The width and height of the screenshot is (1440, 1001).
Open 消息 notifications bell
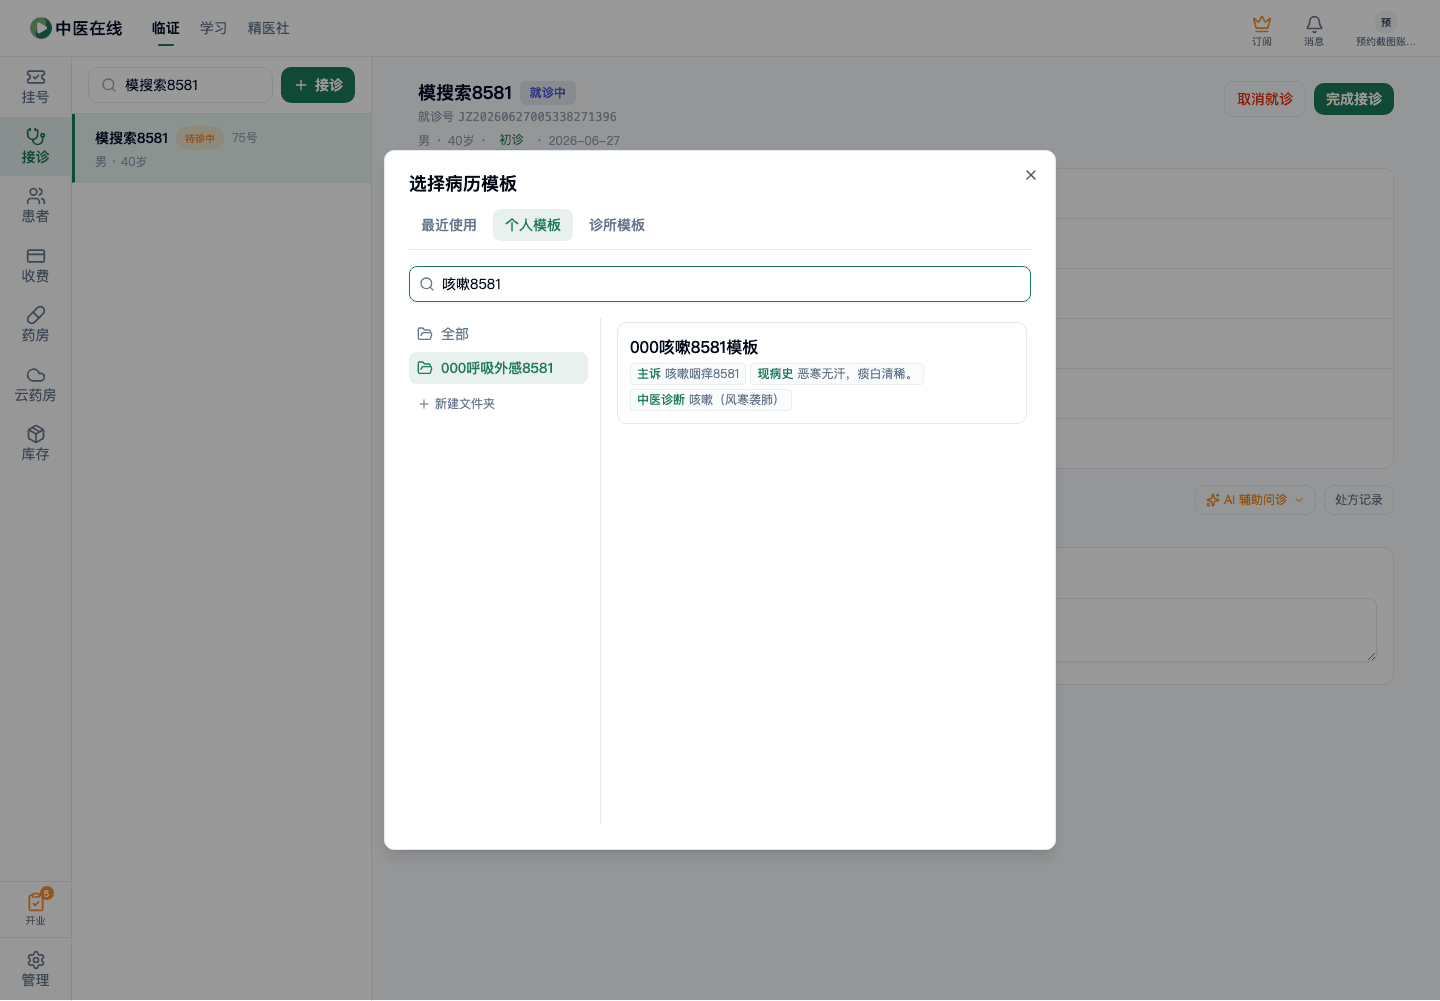tap(1314, 30)
